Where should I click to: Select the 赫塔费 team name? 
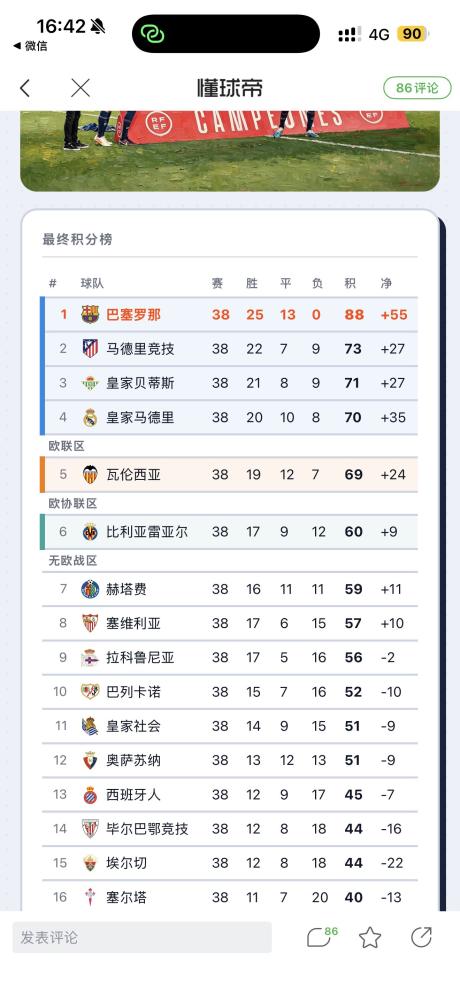click(x=127, y=589)
